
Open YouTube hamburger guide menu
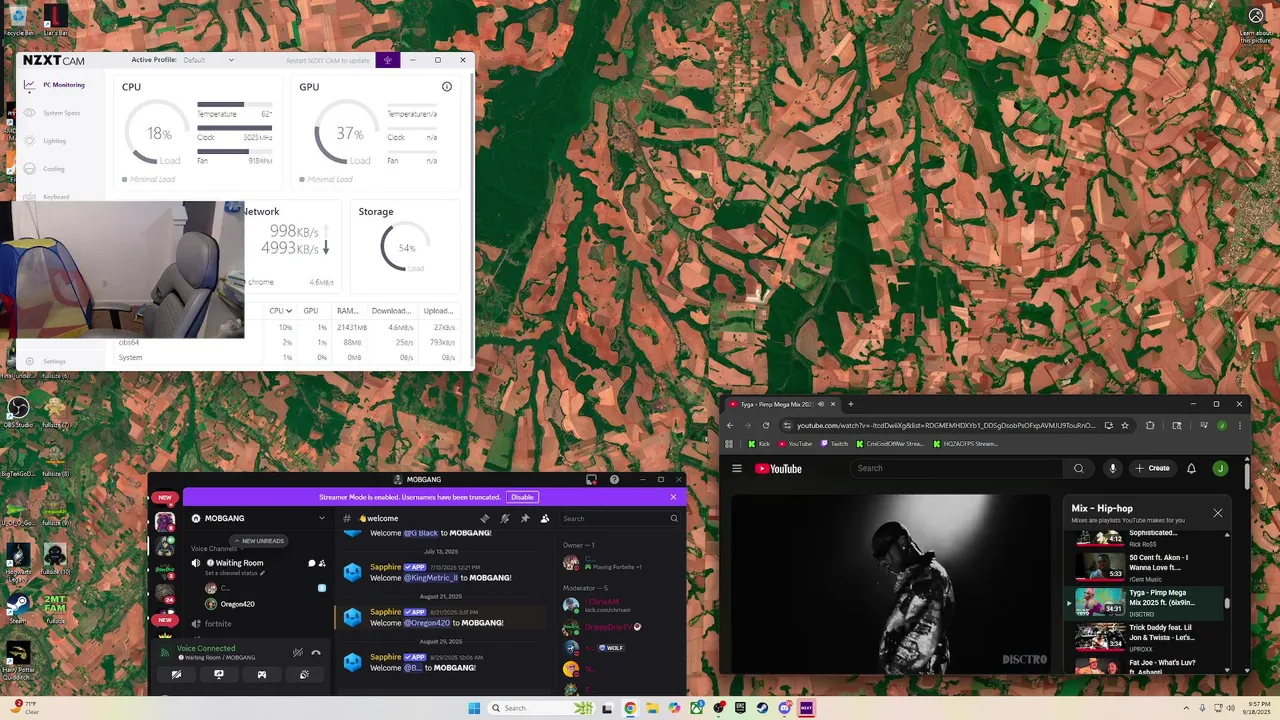pyautogui.click(x=737, y=468)
